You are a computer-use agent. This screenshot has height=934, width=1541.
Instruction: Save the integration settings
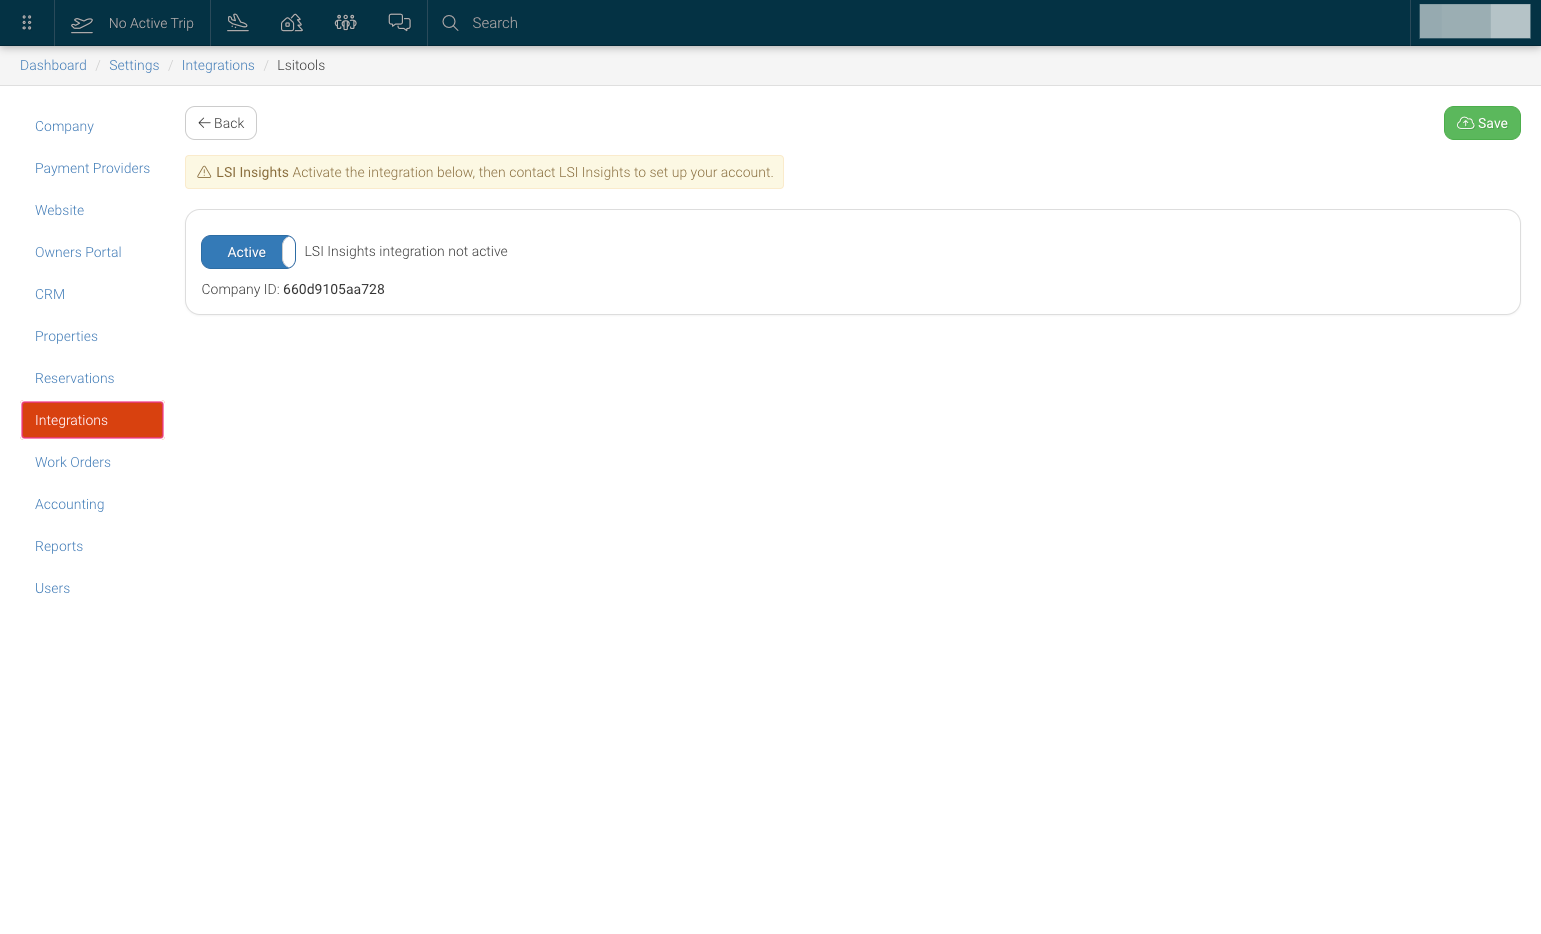pyautogui.click(x=1482, y=123)
